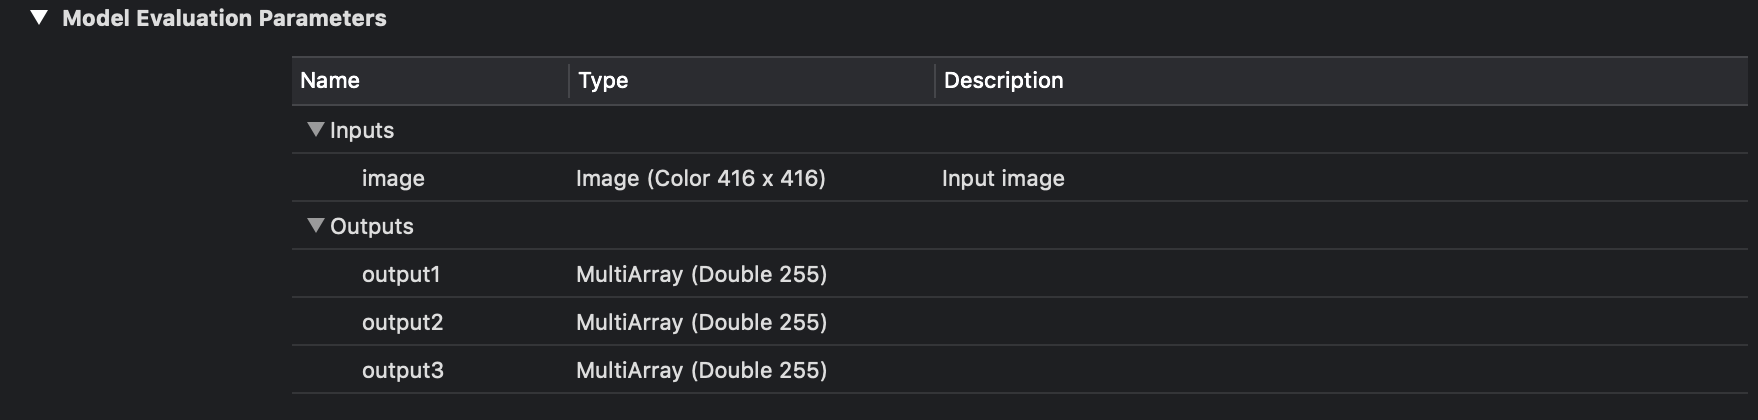Select the output3 row name

click(402, 370)
